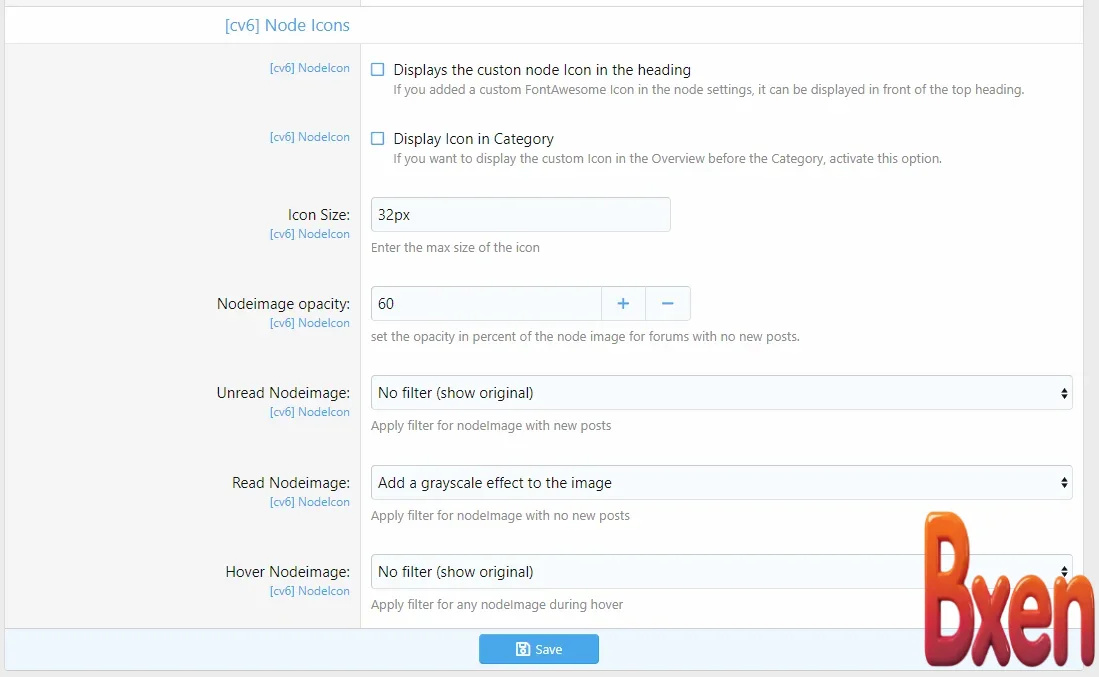Click the Icon Size input field
1099x677 pixels.
click(520, 215)
